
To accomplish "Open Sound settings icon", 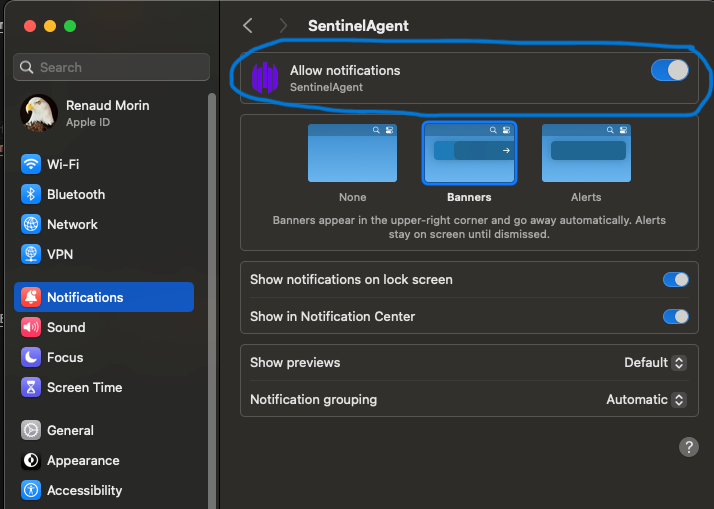I will [31, 327].
